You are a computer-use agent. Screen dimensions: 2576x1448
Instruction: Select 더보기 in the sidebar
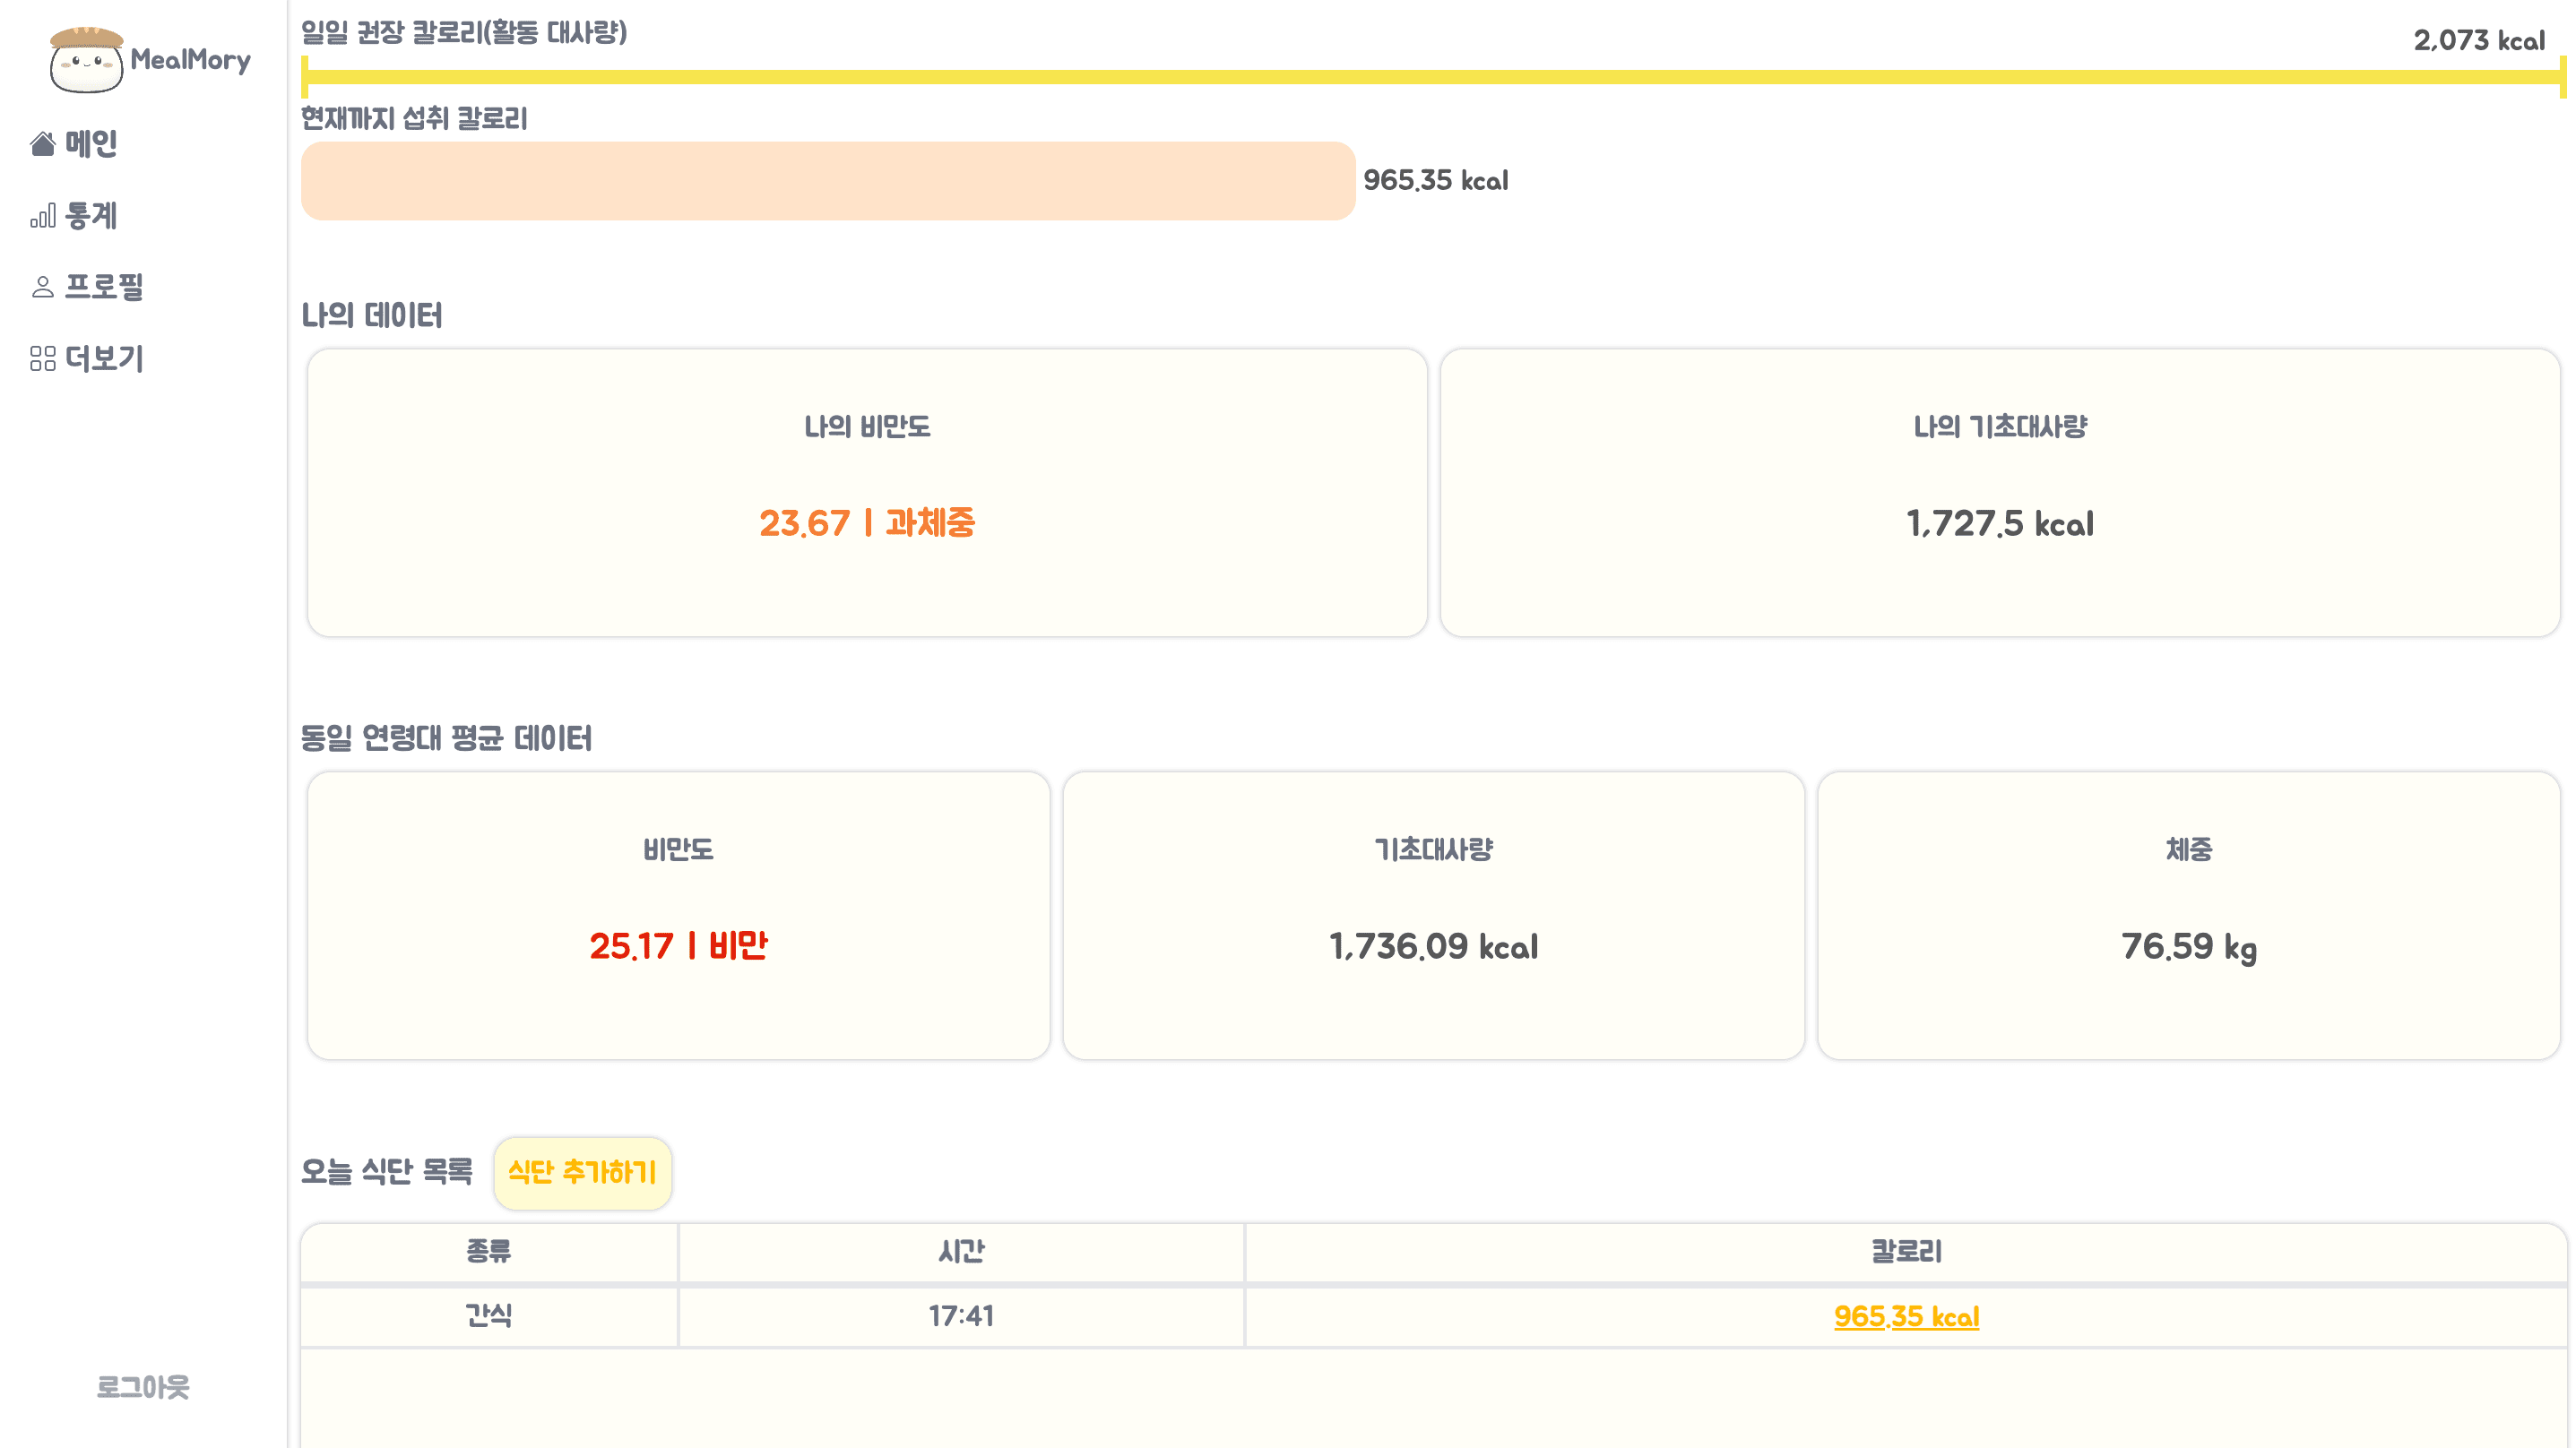point(104,359)
